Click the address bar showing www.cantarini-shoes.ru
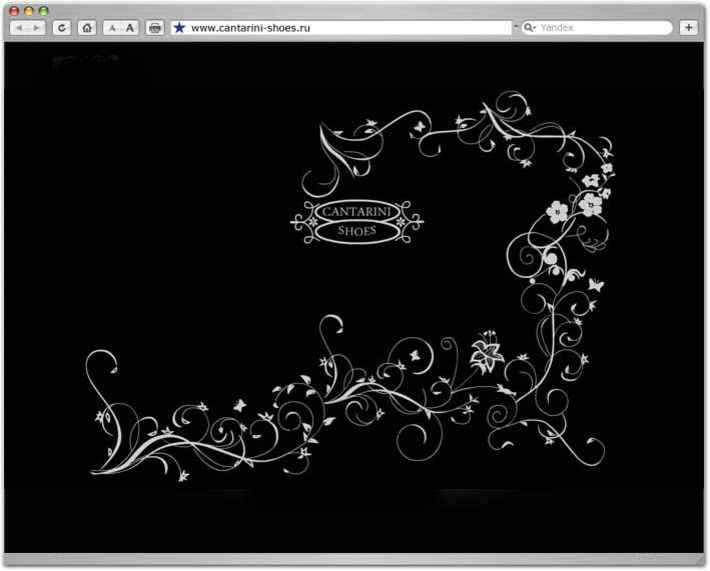 [x=341, y=28]
